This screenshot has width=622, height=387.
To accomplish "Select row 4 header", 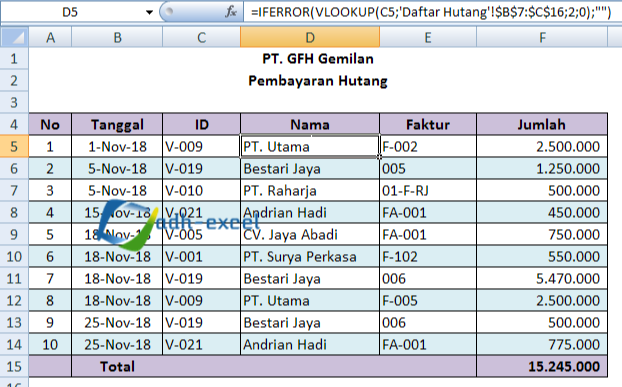I will pos(14,125).
